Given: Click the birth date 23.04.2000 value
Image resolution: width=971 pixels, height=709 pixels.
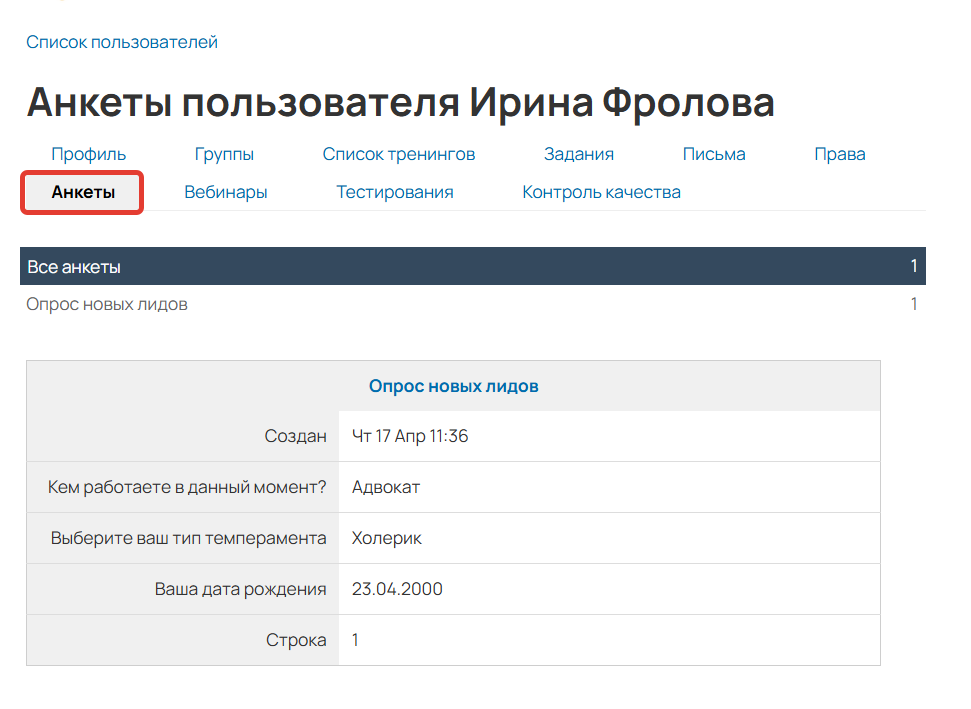Looking at the screenshot, I should (x=397, y=588).
